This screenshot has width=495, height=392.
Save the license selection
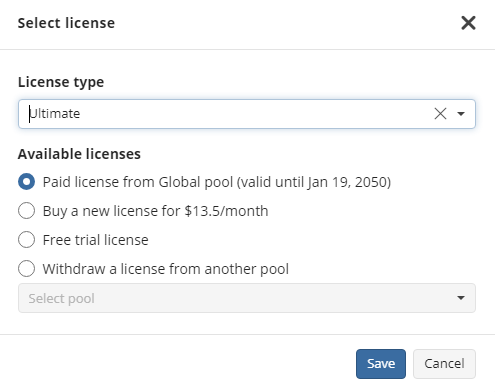coord(381,364)
